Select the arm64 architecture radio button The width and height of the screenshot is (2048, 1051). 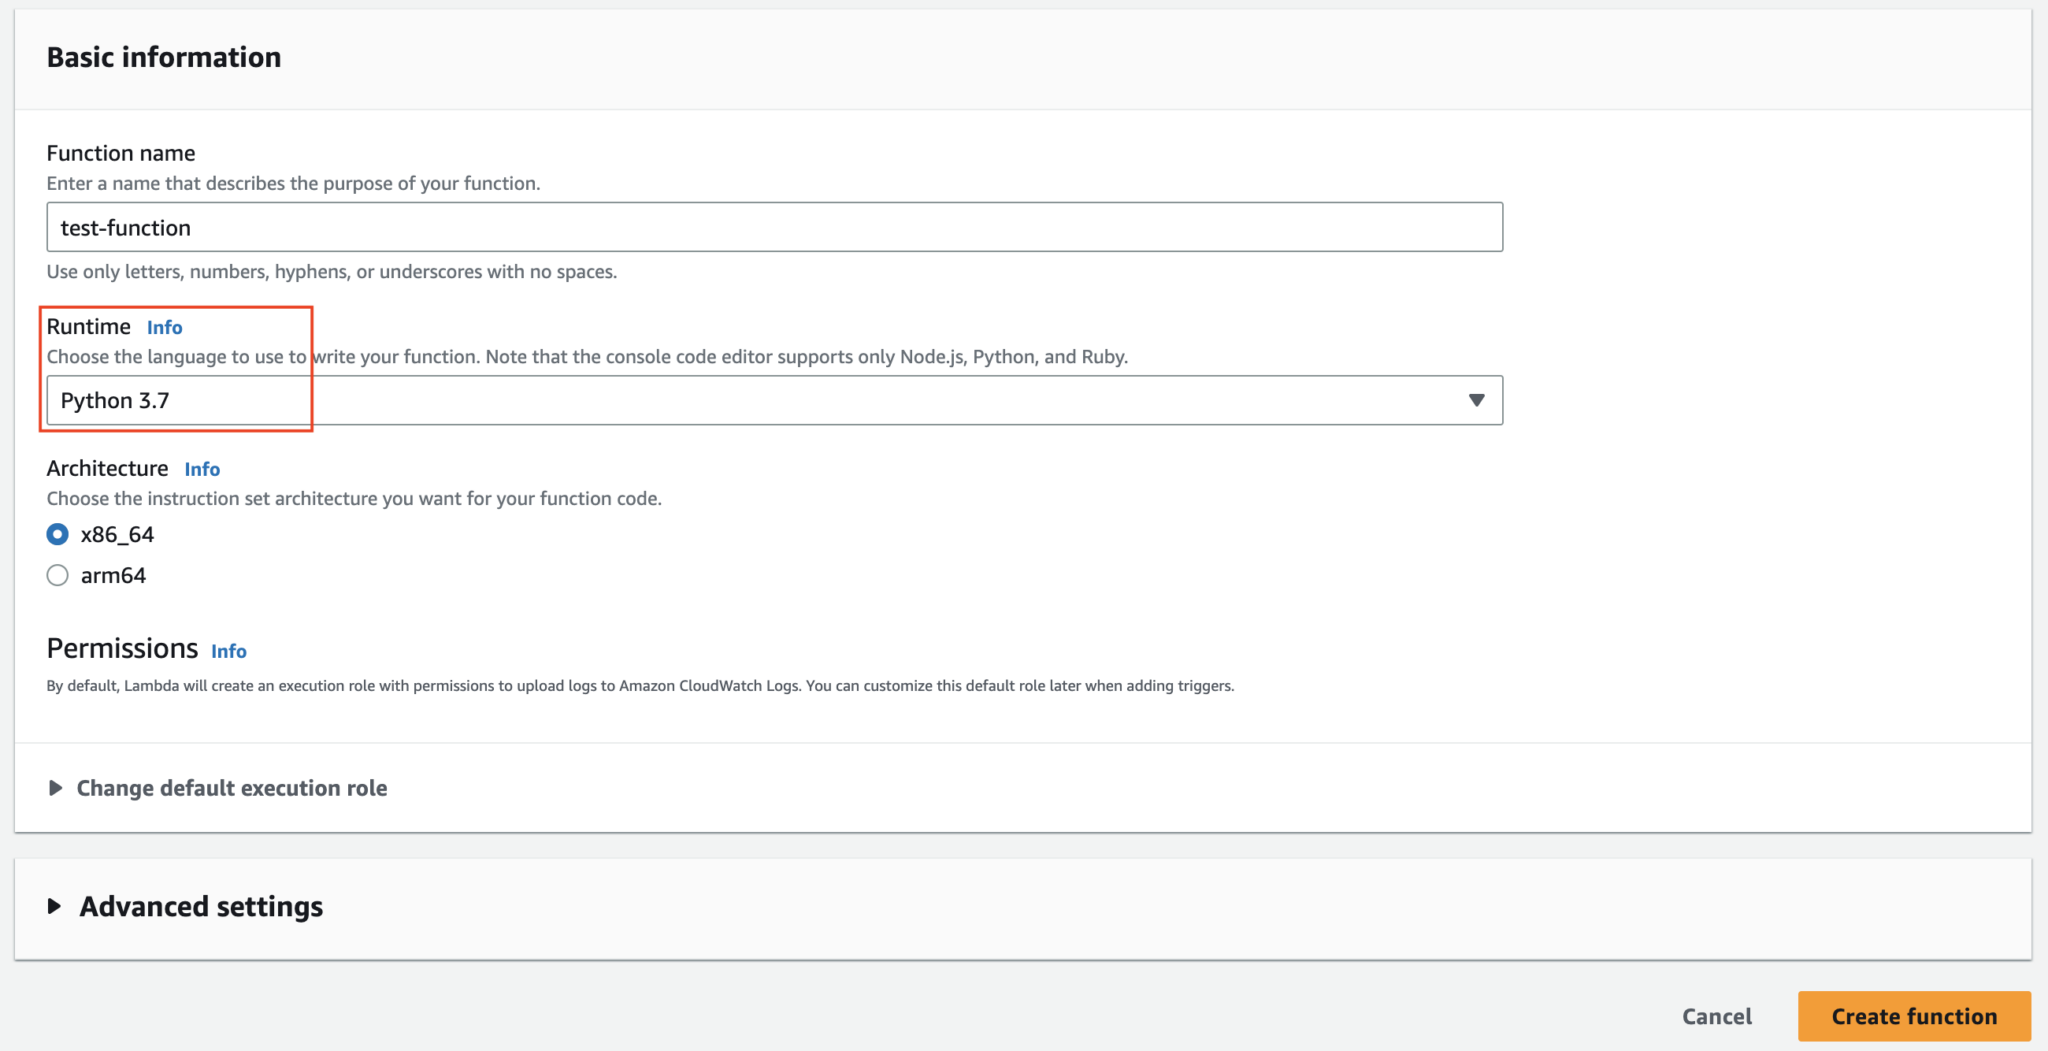(x=57, y=575)
